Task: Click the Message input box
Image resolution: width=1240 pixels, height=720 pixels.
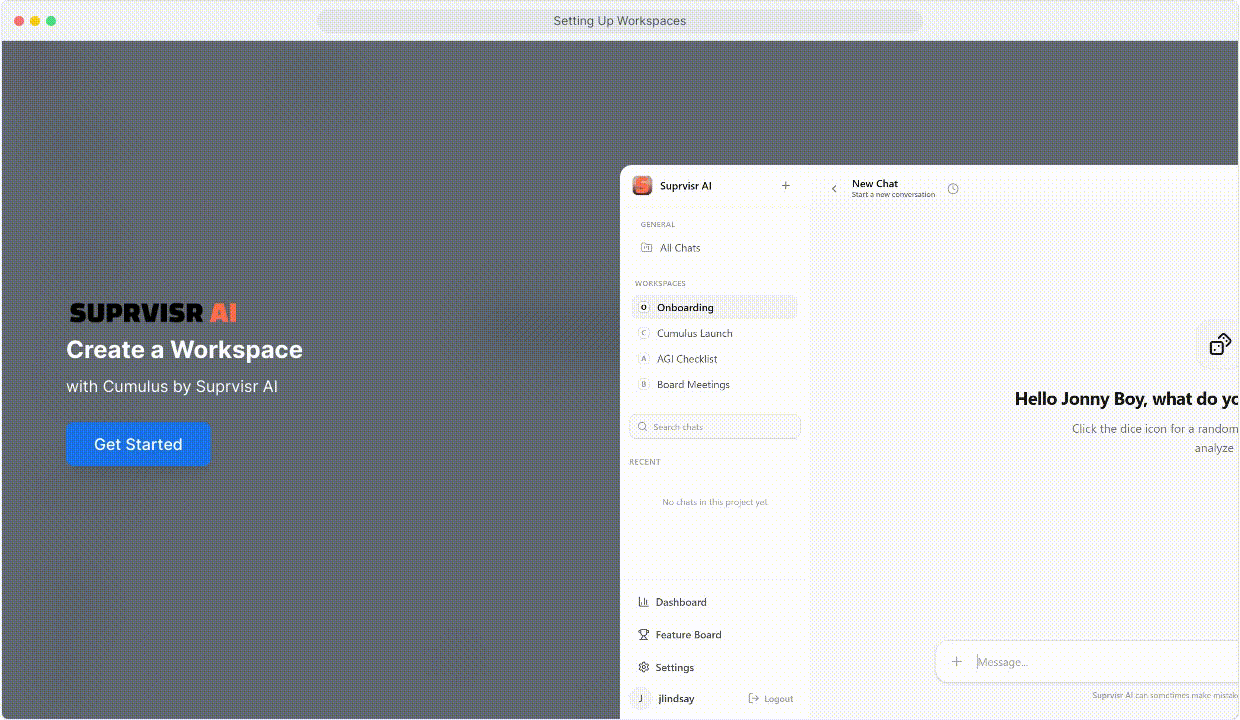Action: click(x=1100, y=662)
